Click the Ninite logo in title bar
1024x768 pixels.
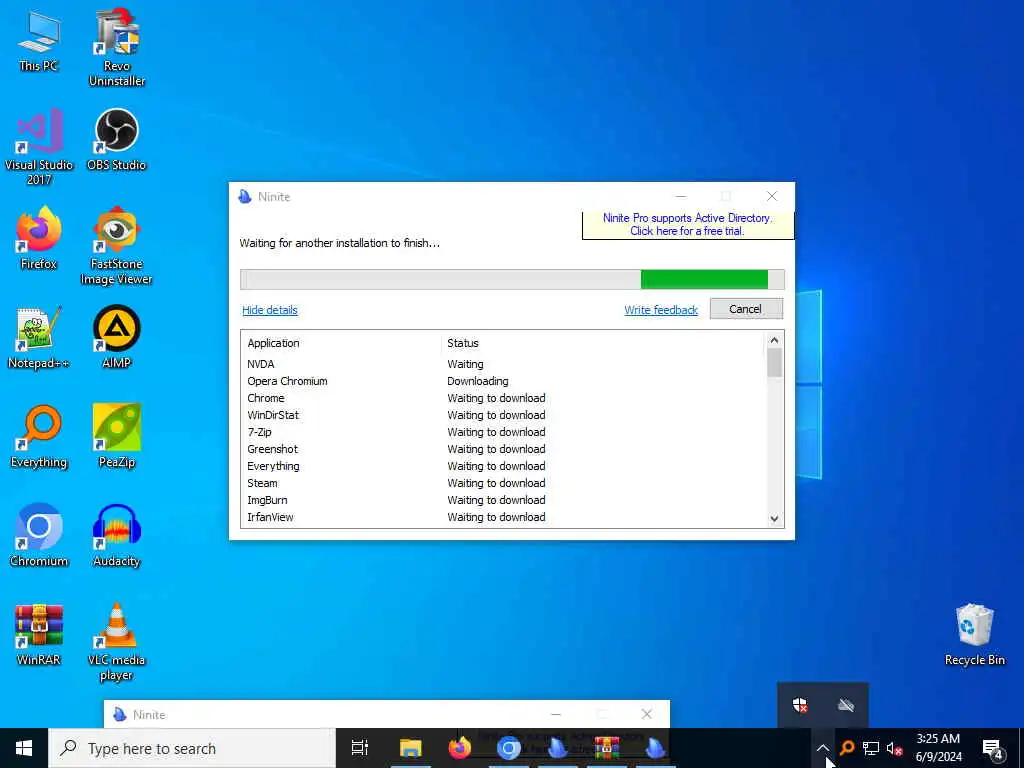point(245,197)
